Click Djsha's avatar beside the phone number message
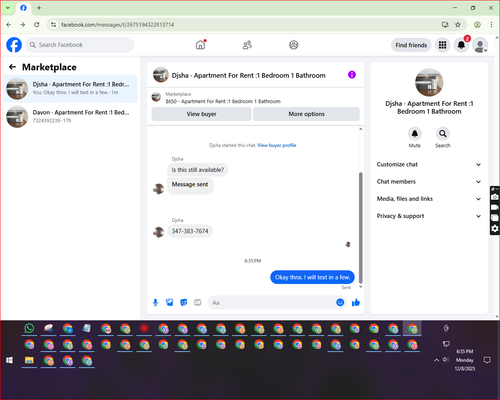 point(158,232)
